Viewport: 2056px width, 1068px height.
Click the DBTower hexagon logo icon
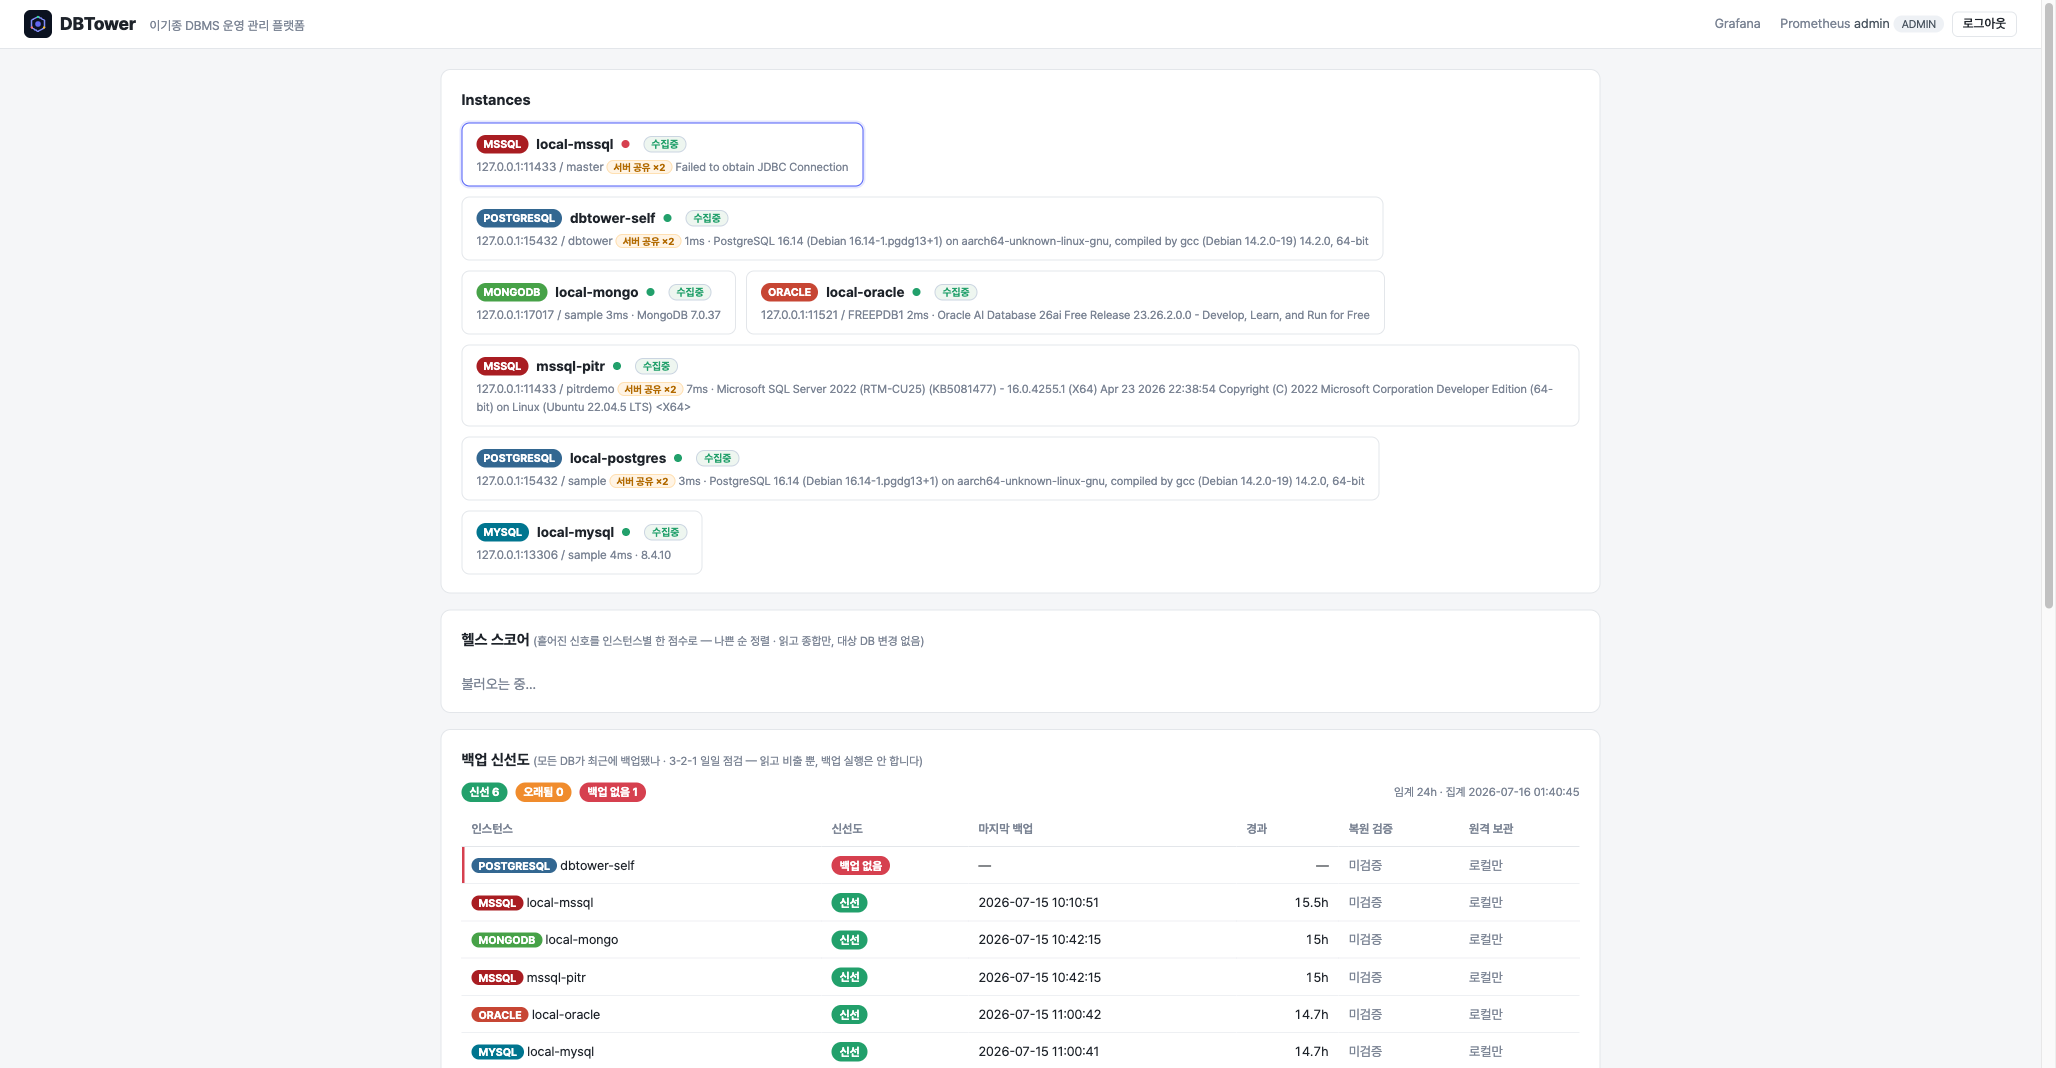coord(38,24)
